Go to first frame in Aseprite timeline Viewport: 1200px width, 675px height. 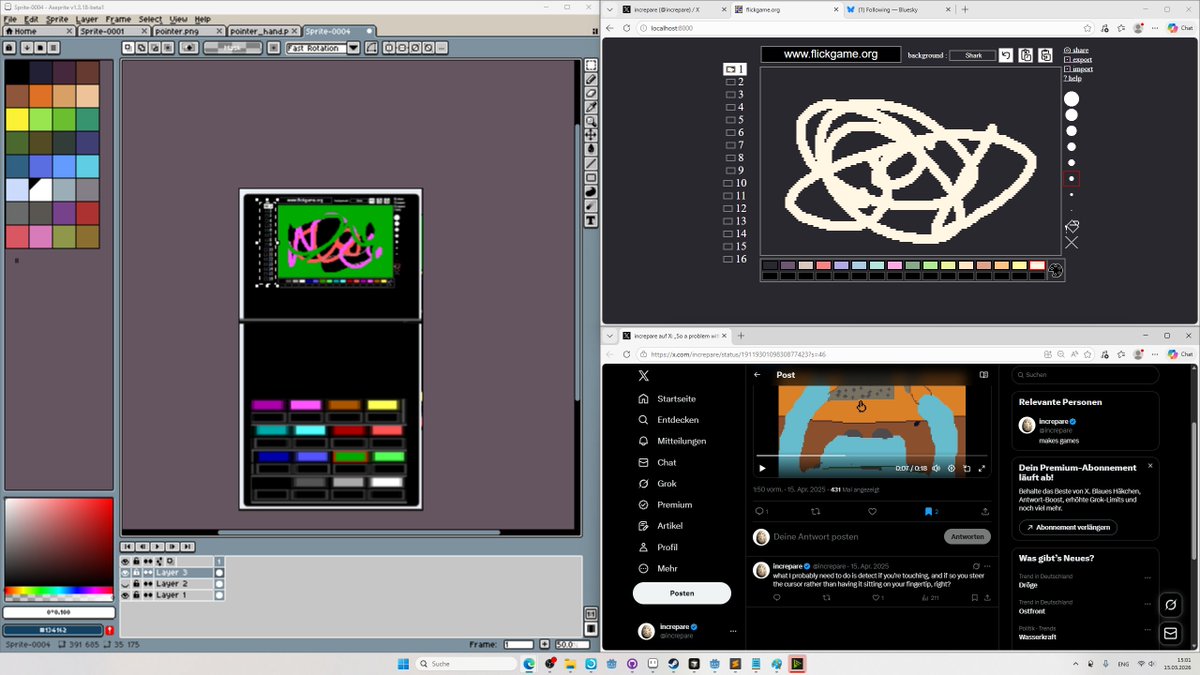tap(128, 547)
